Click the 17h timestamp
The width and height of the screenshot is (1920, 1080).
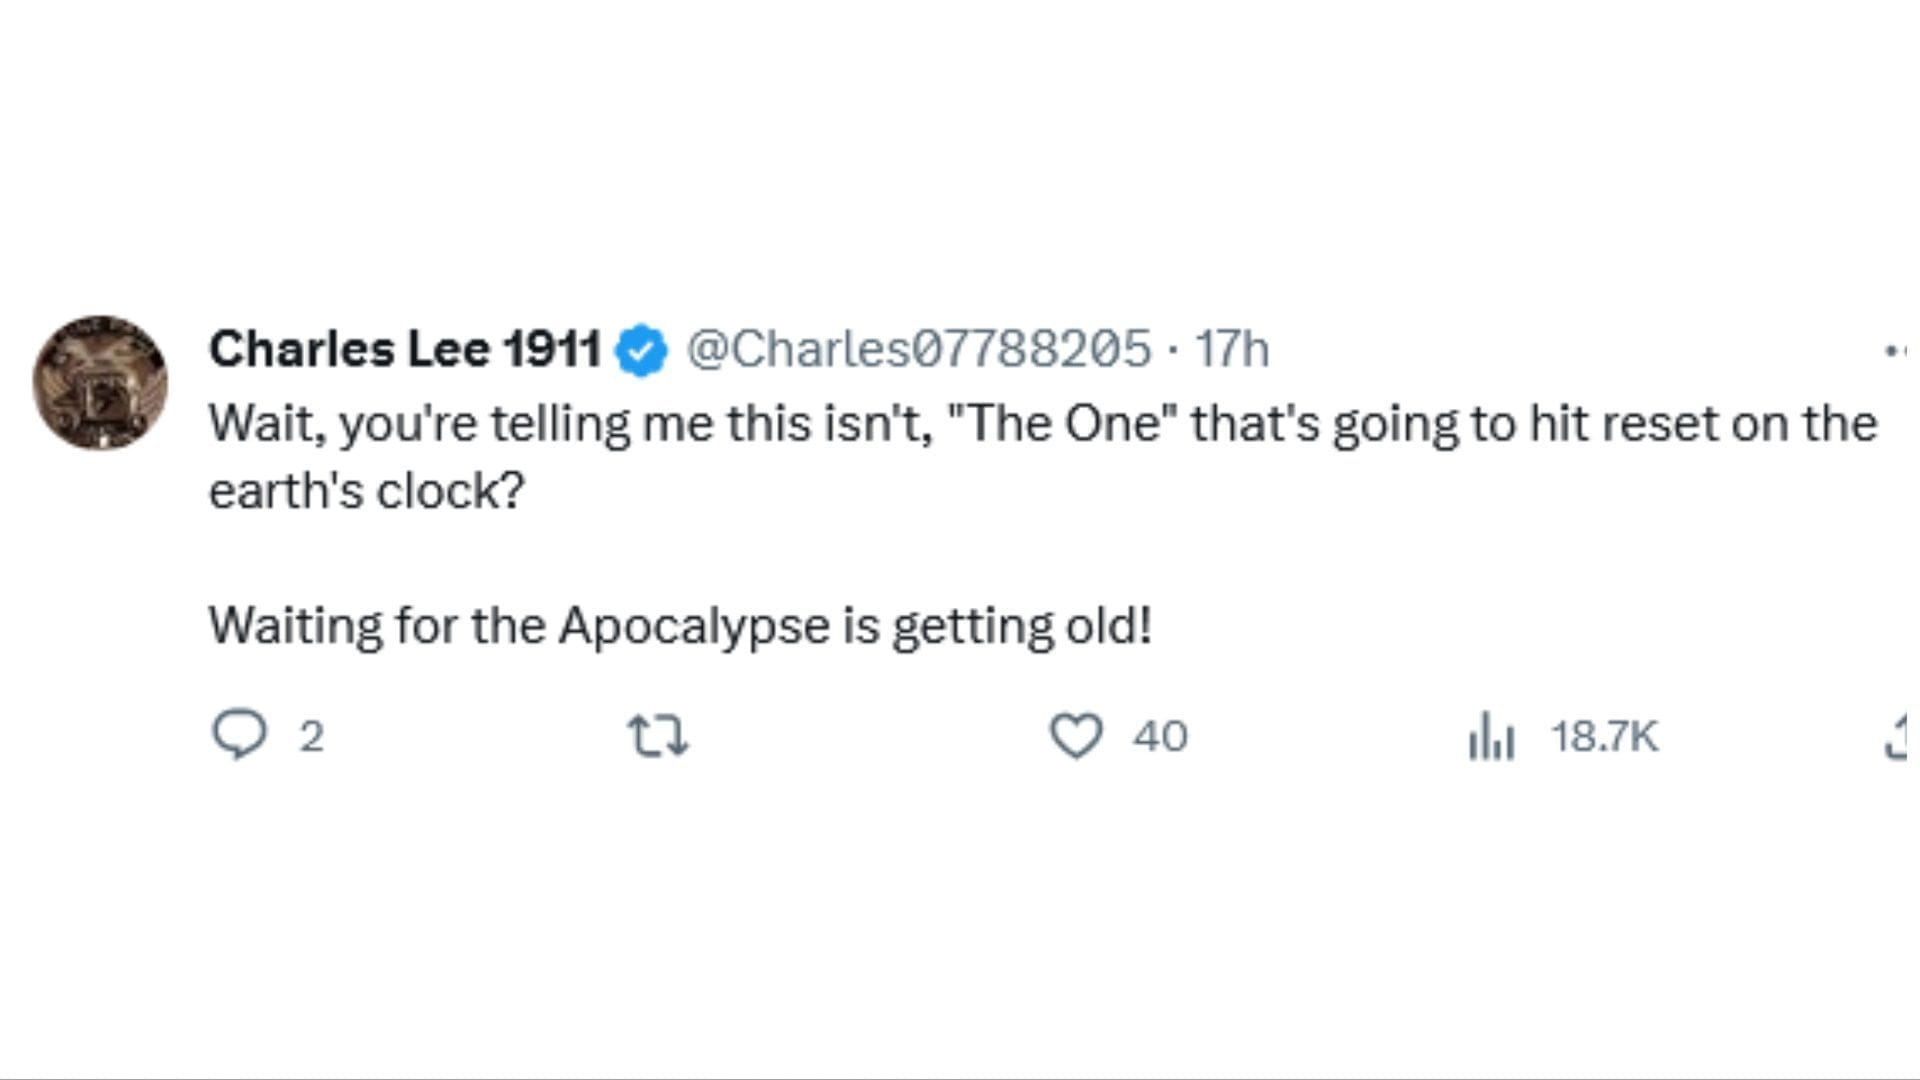[x=1232, y=350]
